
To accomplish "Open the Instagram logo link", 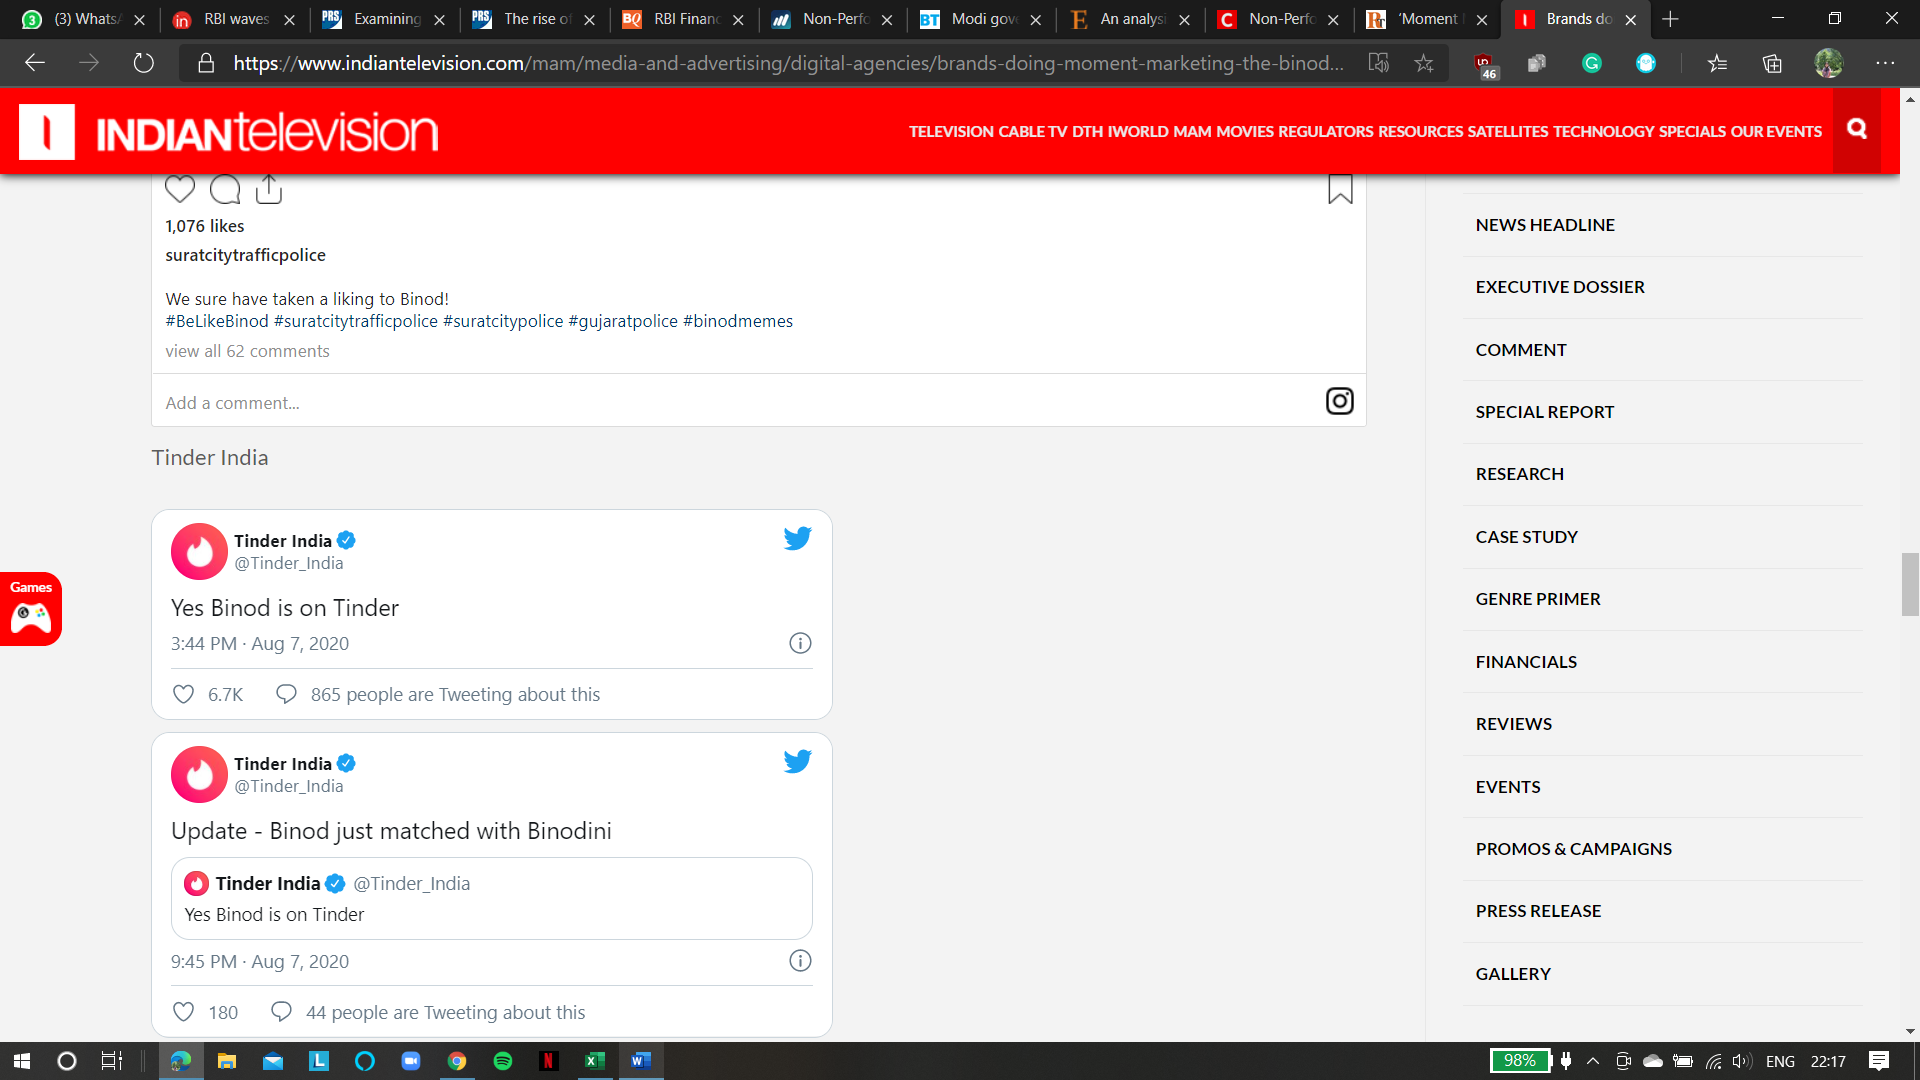I will (x=1339, y=401).
